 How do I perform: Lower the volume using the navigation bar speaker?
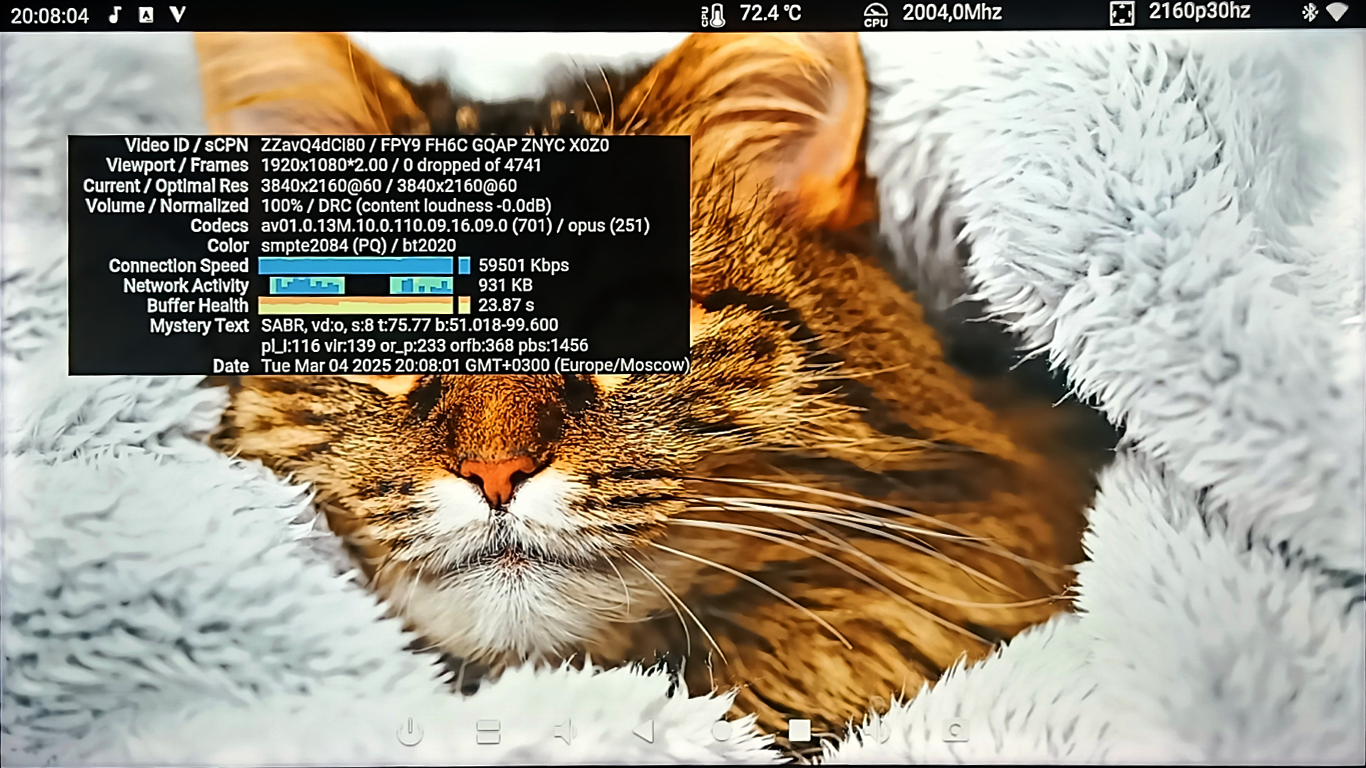tap(565, 732)
